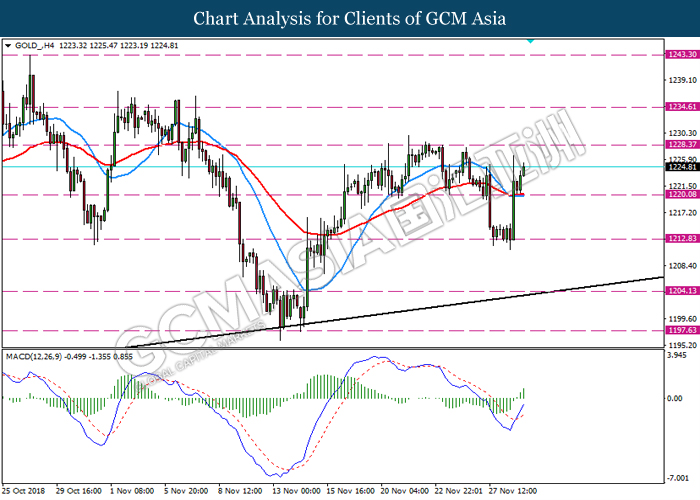The width and height of the screenshot is (700, 500).
Task: Click the chart dropdown arrow beside GOLD_H4
Action: tap(8, 46)
